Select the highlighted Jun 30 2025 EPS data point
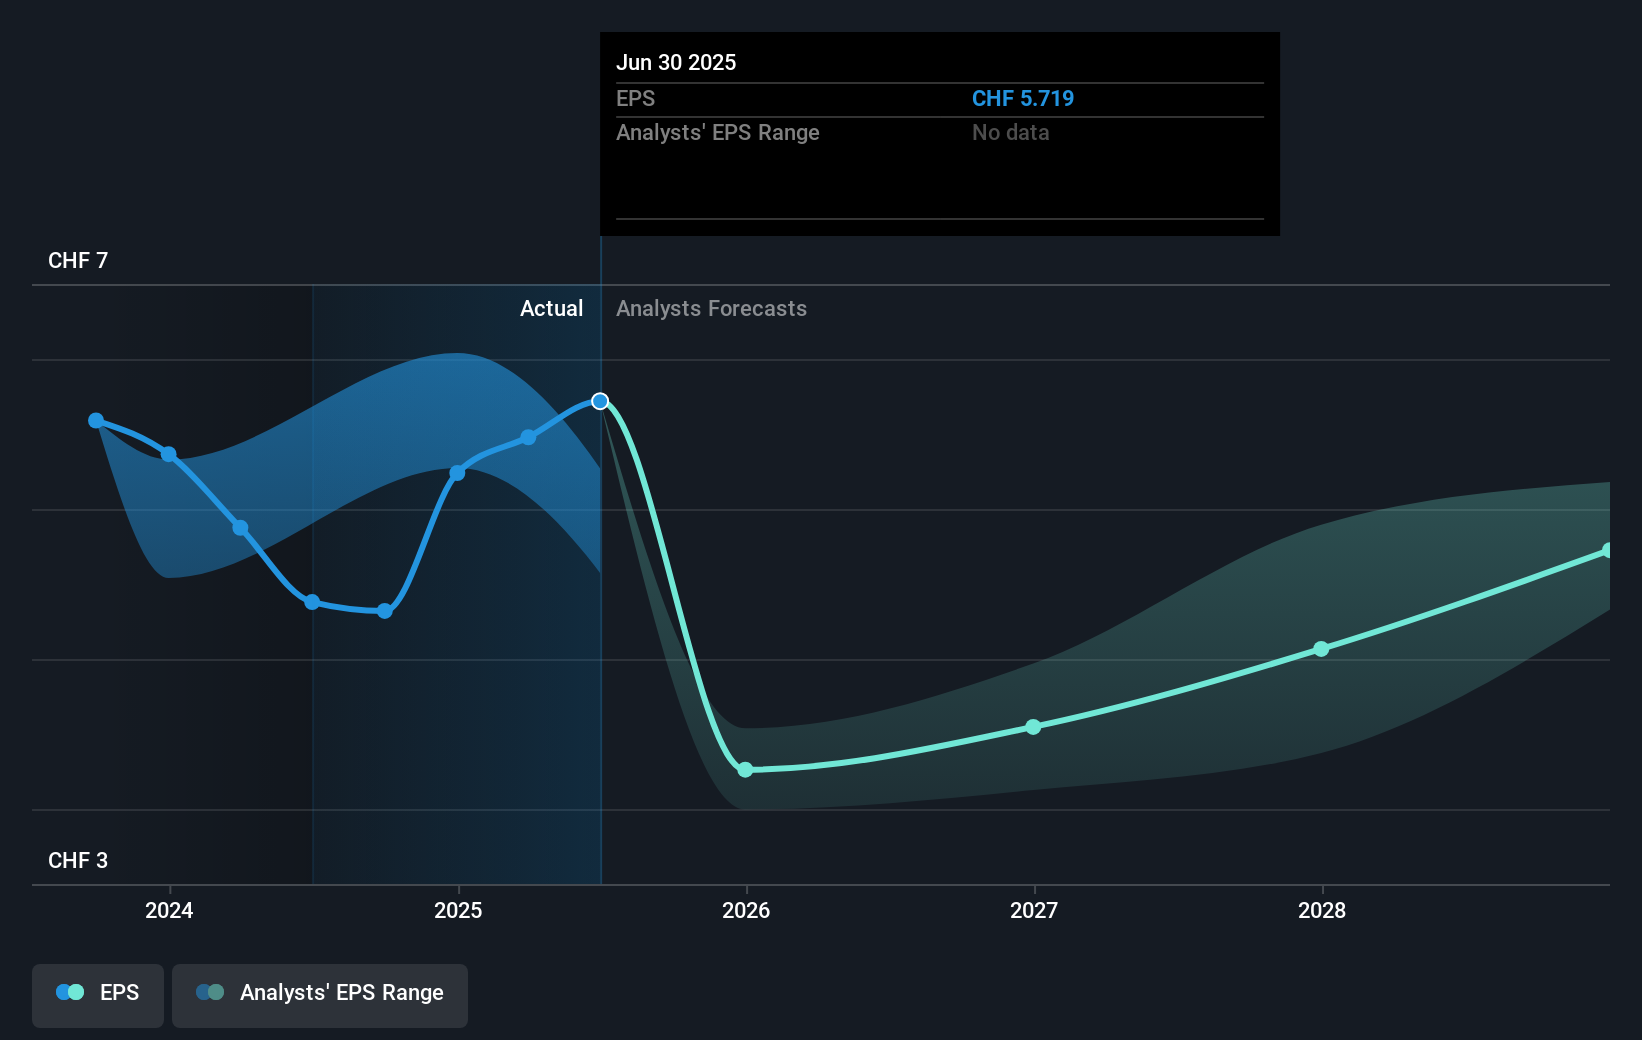This screenshot has height=1040, width=1642. tap(600, 401)
